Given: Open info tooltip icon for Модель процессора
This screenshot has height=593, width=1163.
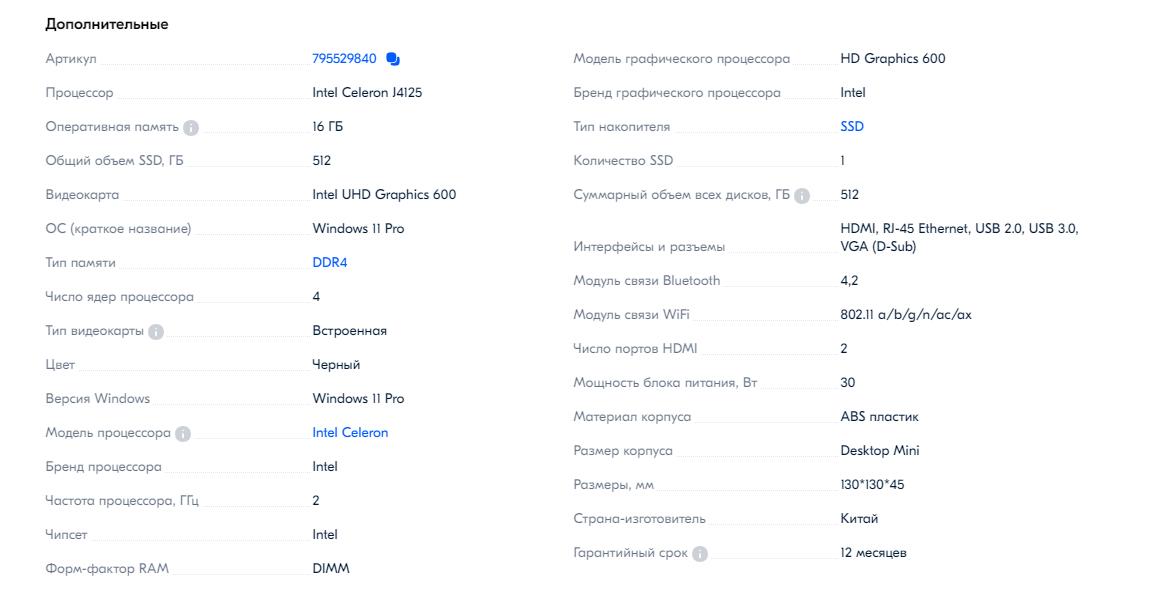Looking at the screenshot, I should tap(183, 434).
